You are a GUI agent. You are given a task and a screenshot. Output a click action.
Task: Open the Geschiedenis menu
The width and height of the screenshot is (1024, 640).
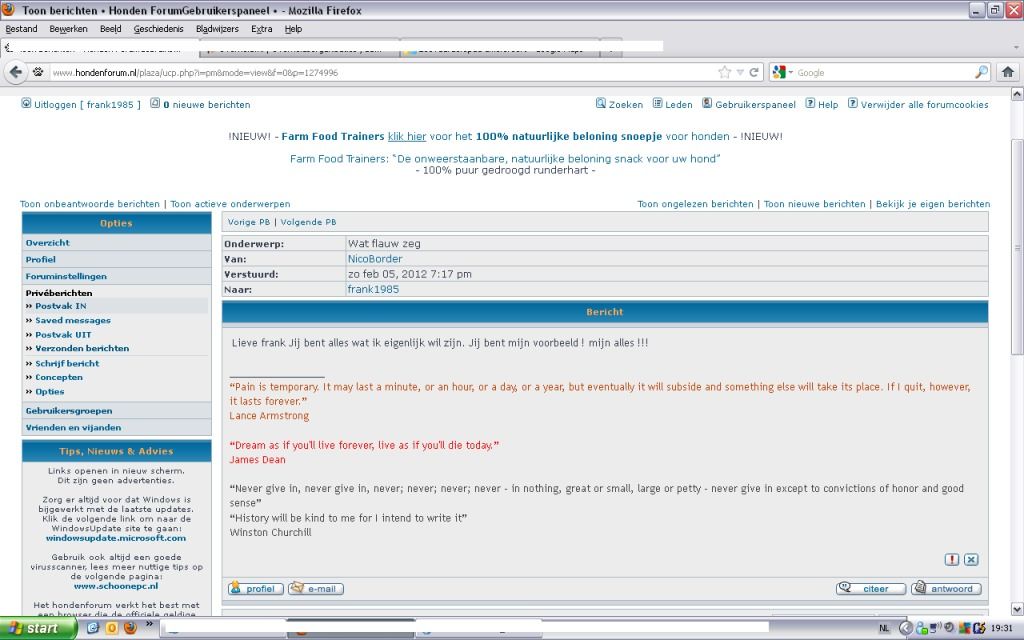(159, 29)
